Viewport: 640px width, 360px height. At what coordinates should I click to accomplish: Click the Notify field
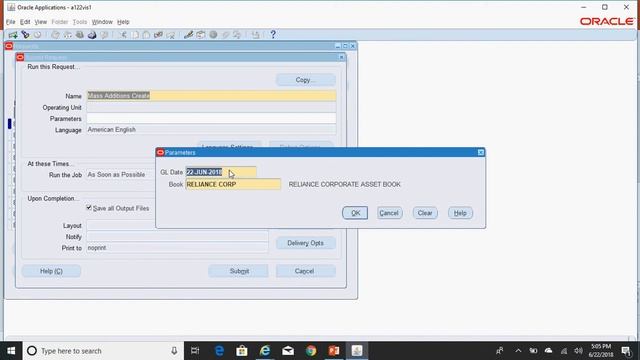[177, 236]
